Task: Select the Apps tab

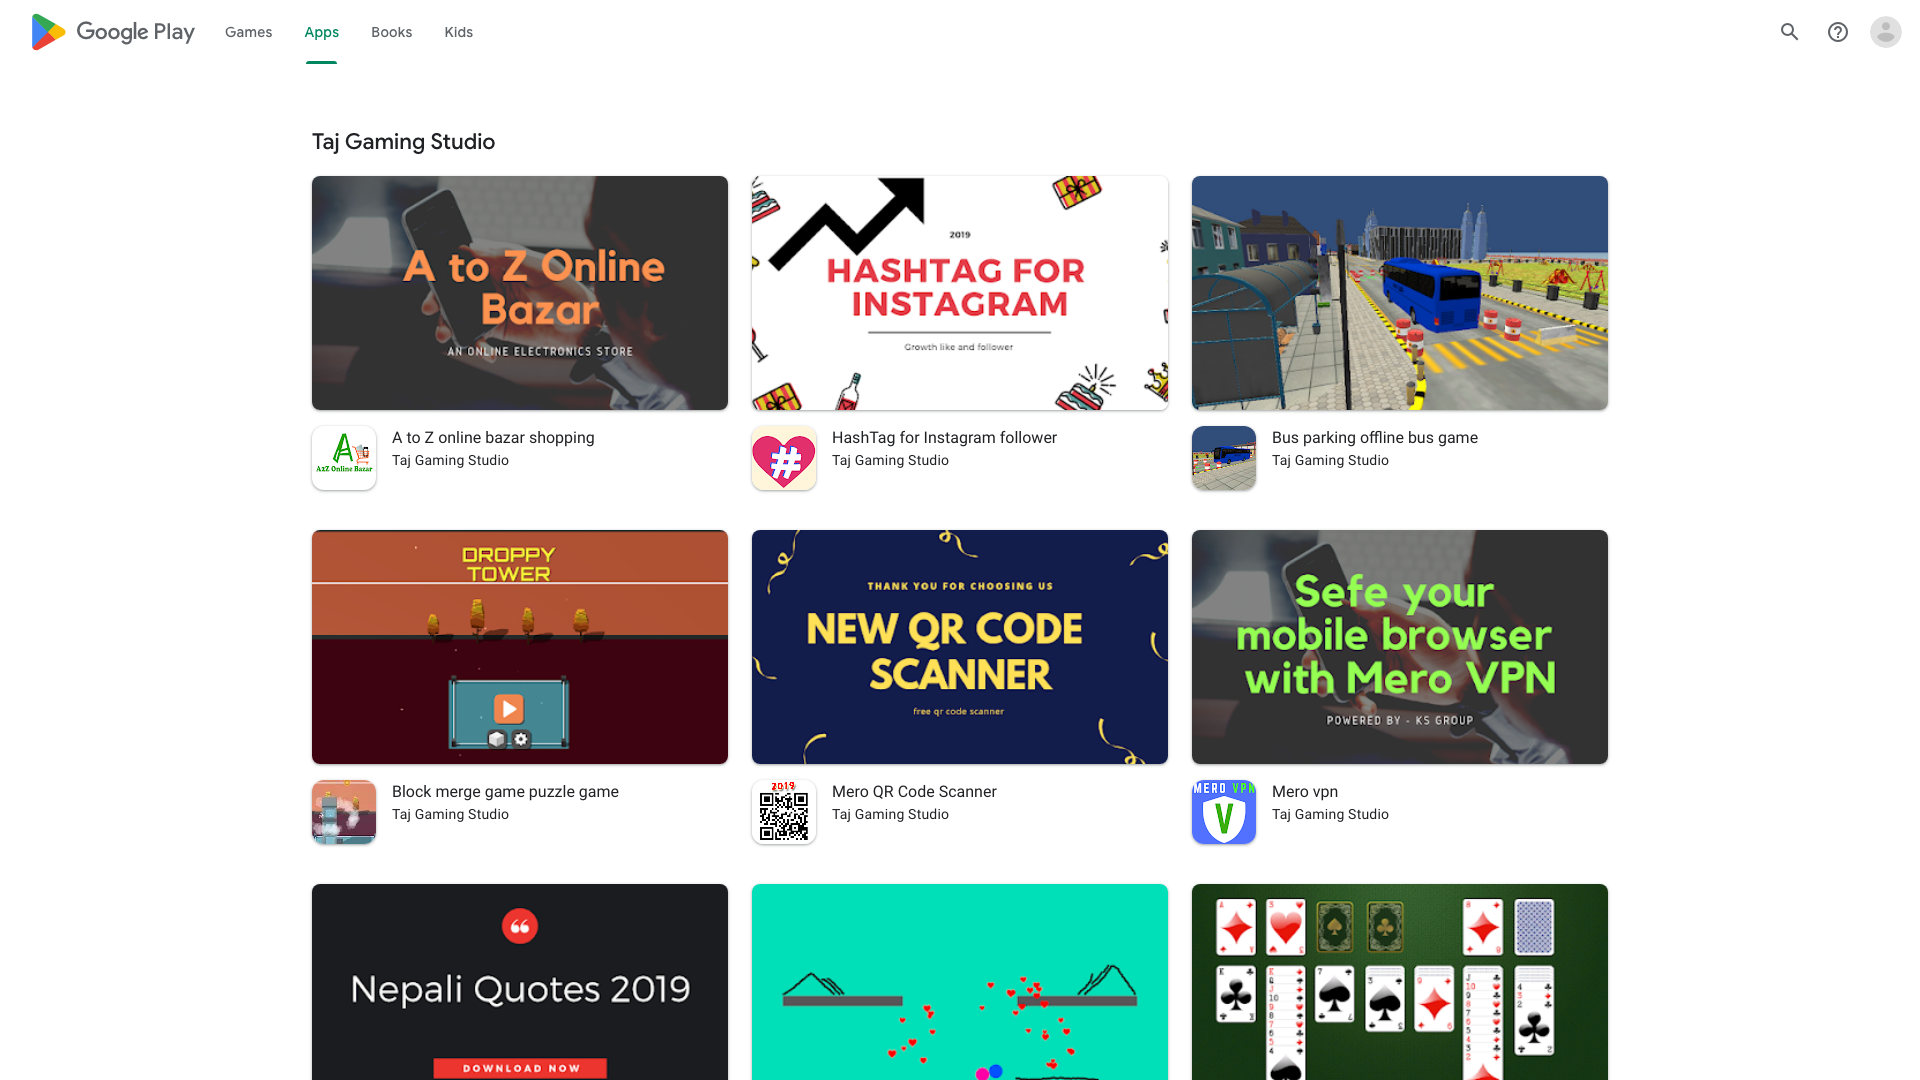Action: tap(322, 32)
